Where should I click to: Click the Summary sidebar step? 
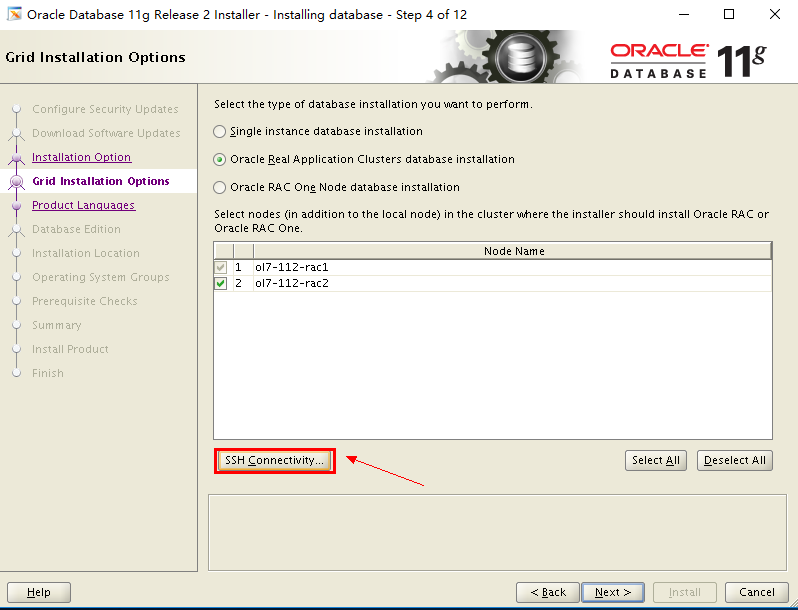(x=56, y=325)
